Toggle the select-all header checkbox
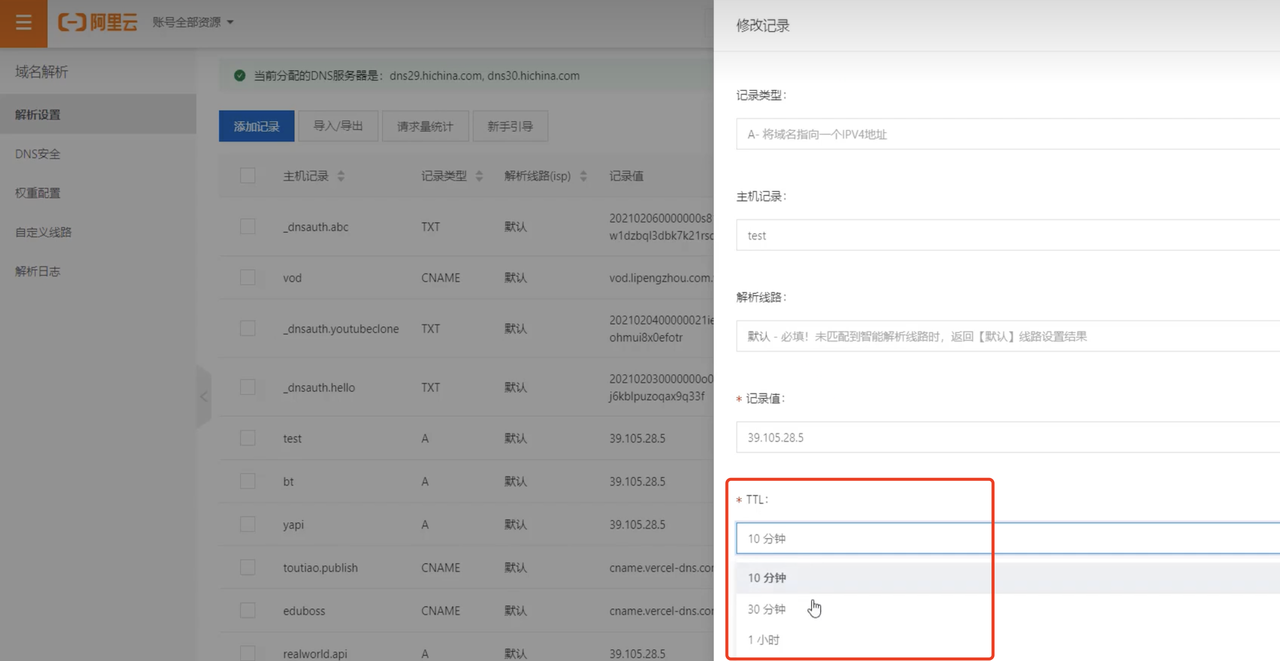1280x661 pixels. pos(248,176)
